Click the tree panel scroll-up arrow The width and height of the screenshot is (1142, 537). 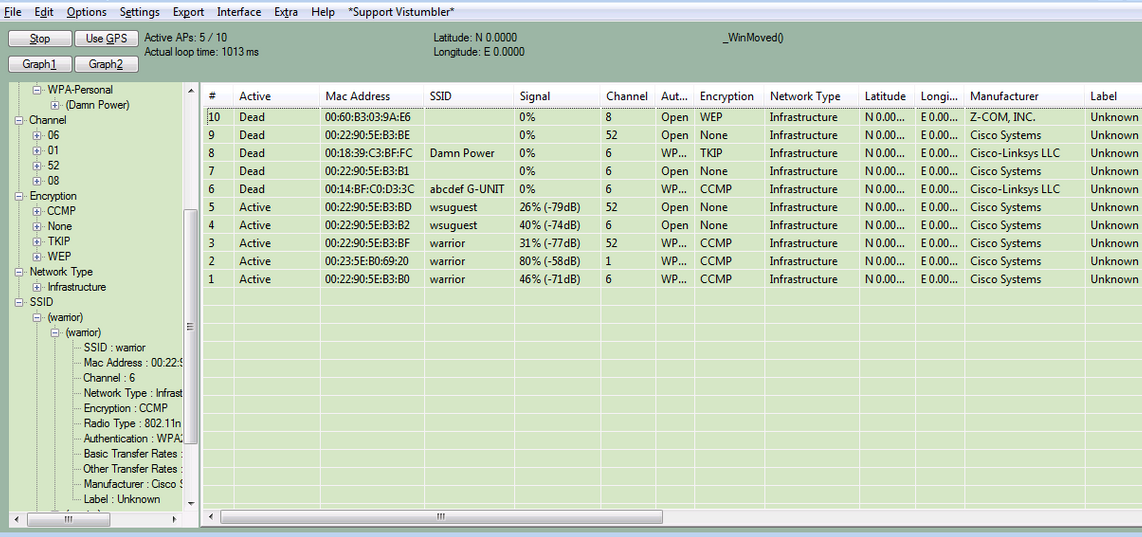[191, 91]
